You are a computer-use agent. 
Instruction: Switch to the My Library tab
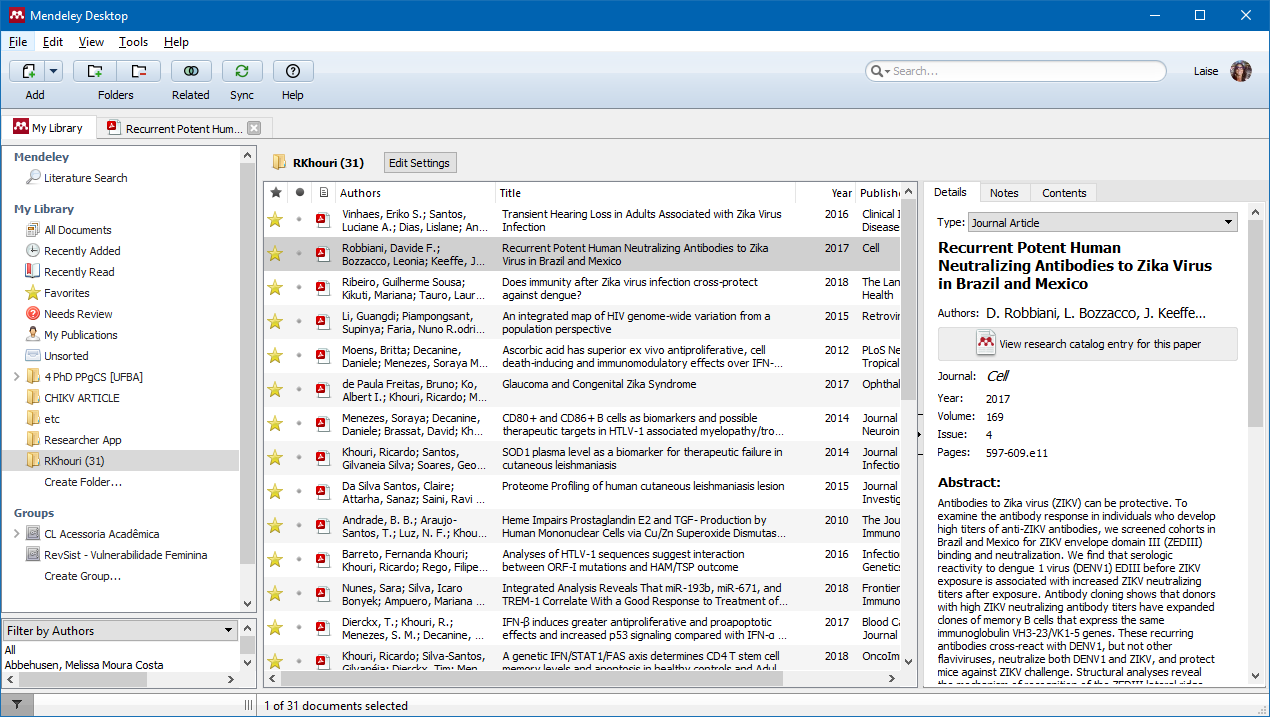[x=48, y=128]
